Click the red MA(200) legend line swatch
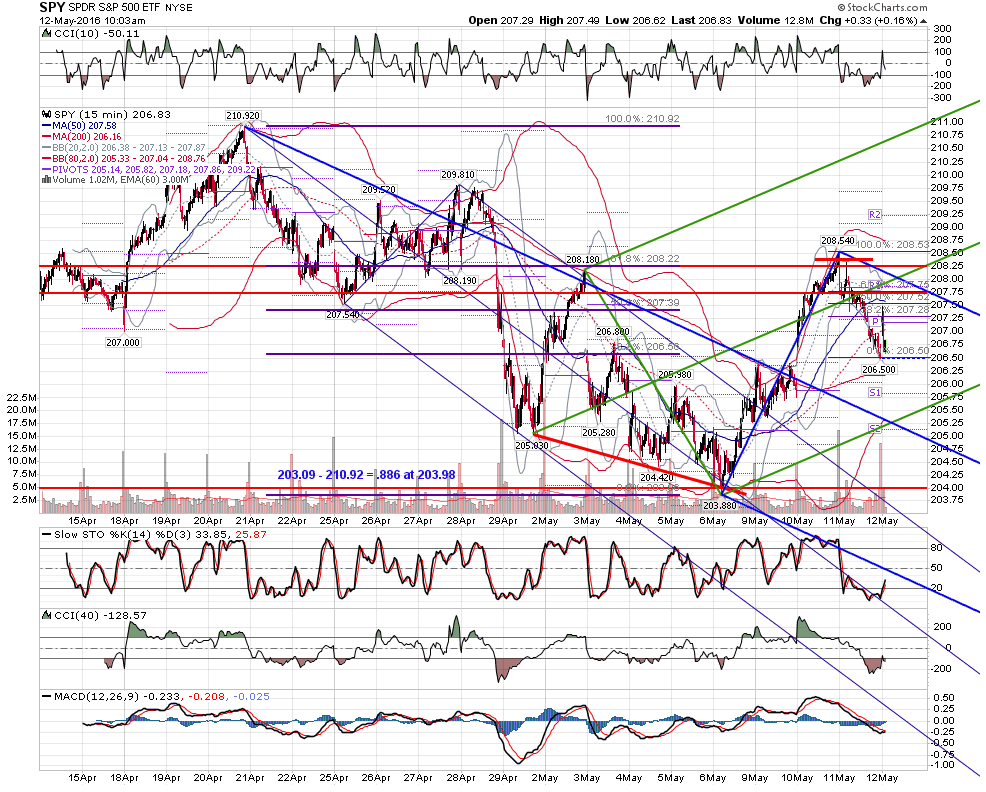Viewport: 986px width, 792px height. [47, 137]
